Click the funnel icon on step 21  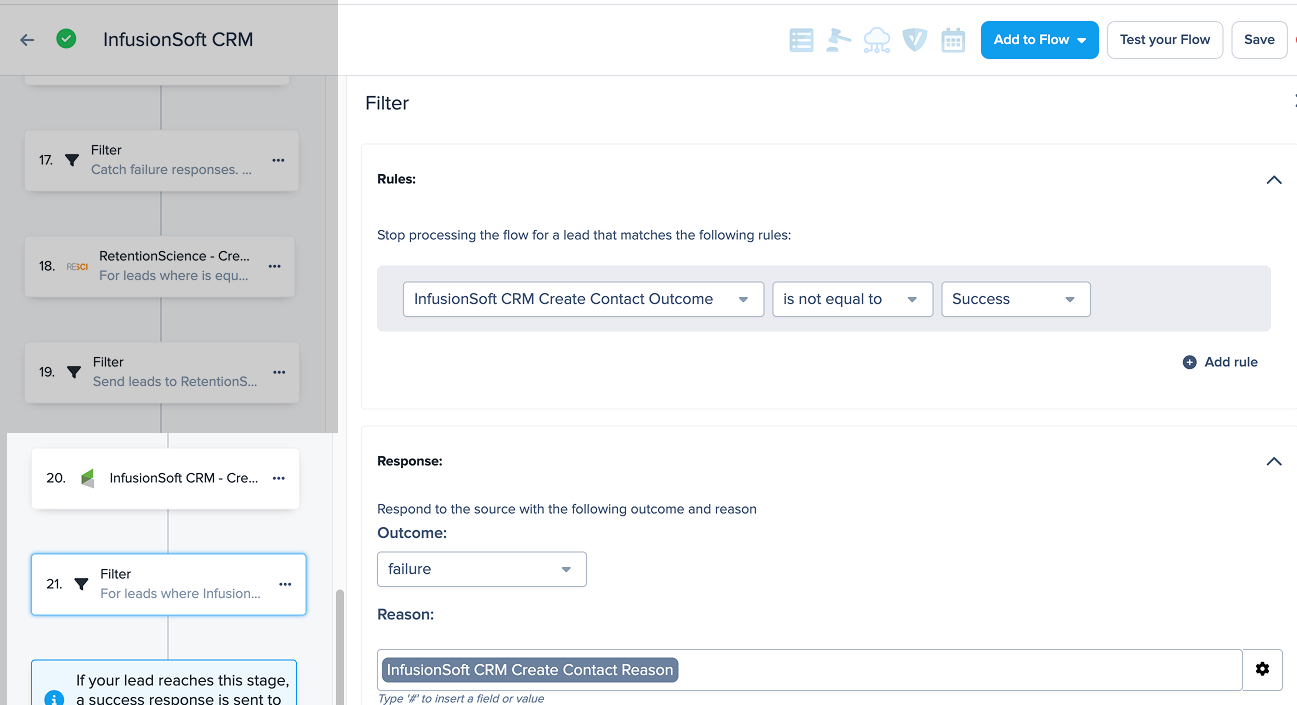(x=81, y=584)
